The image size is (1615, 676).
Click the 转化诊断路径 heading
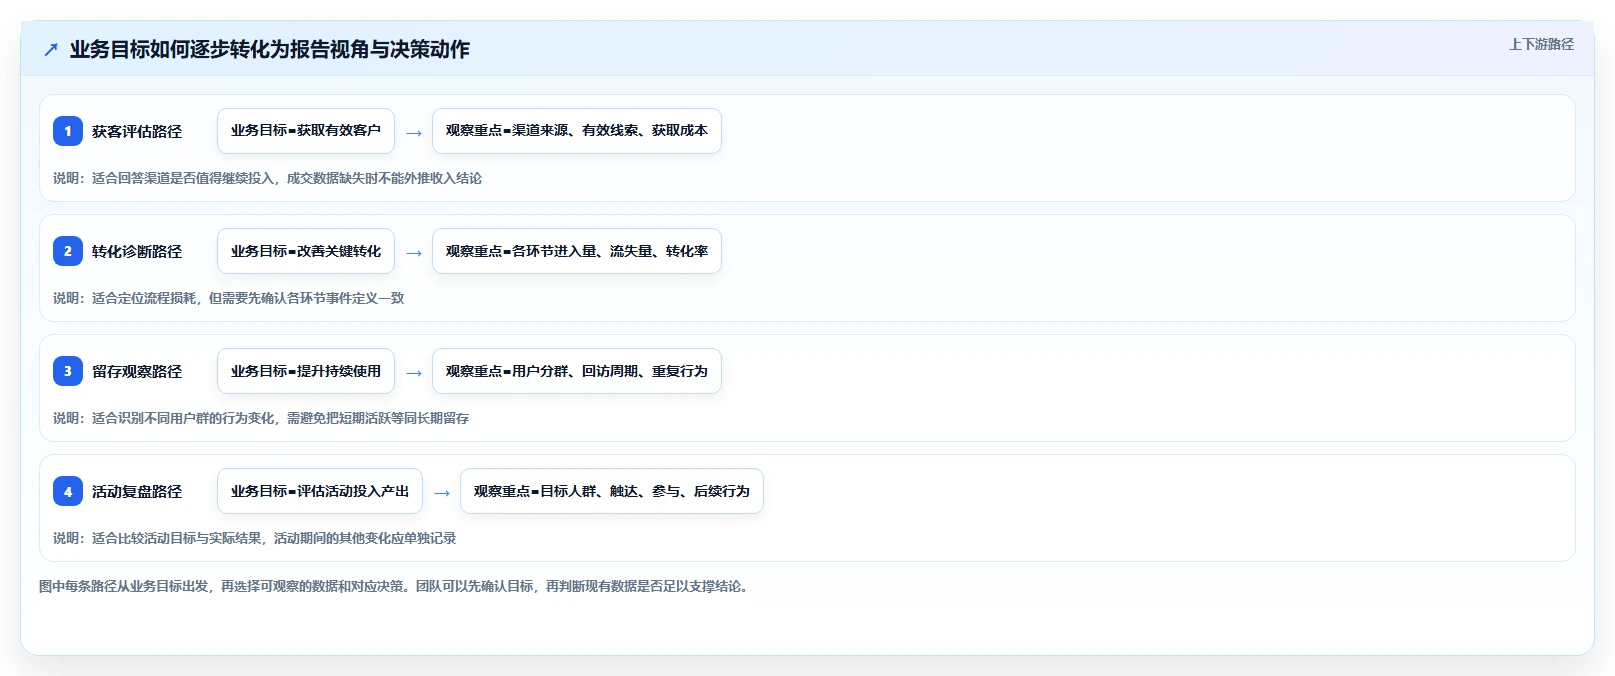[x=137, y=252]
